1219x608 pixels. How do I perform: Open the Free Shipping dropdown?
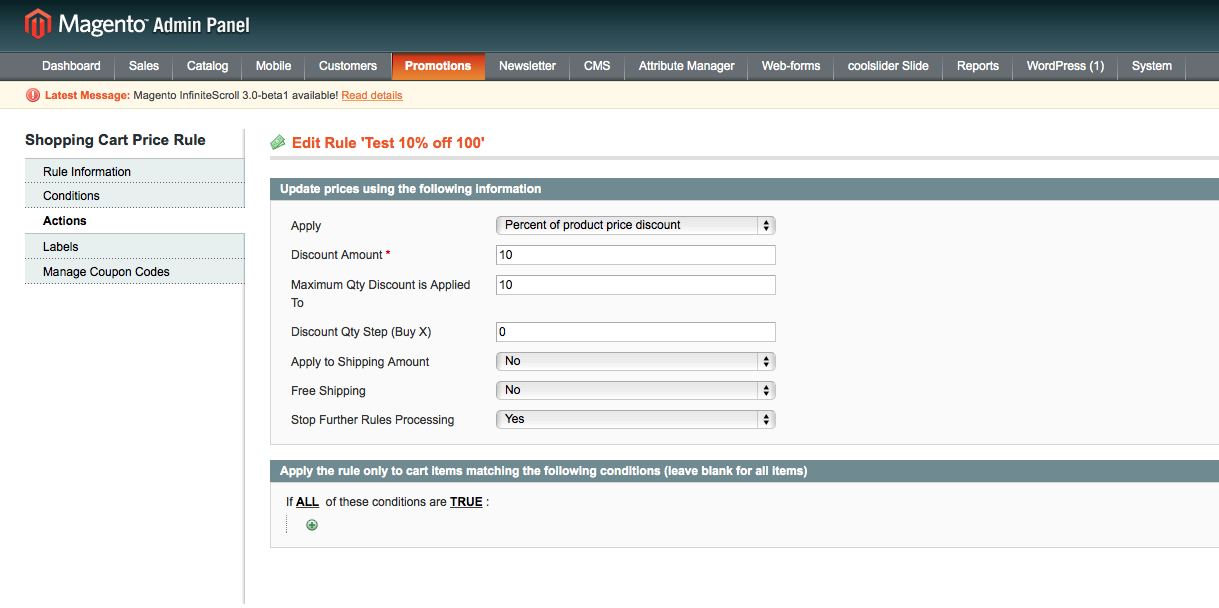[x=636, y=390]
